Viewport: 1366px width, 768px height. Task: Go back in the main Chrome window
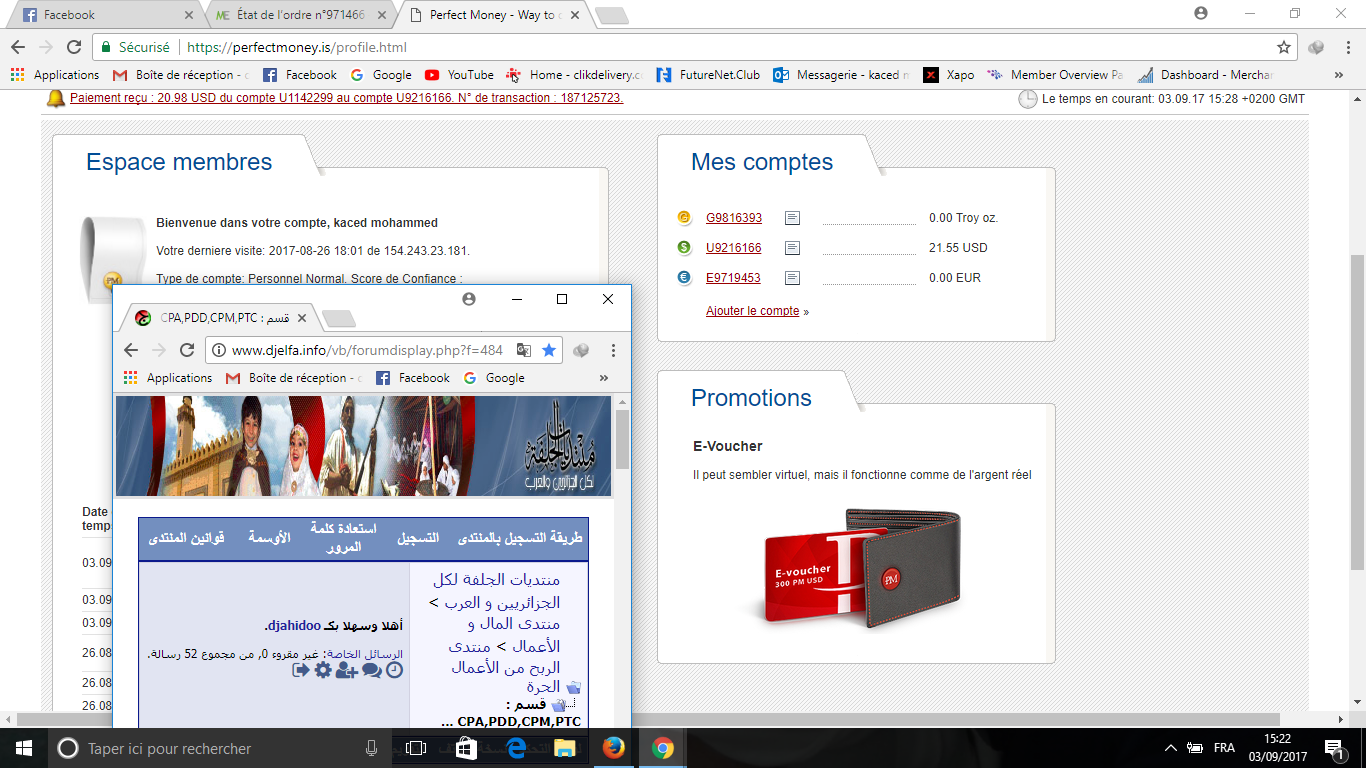18,47
